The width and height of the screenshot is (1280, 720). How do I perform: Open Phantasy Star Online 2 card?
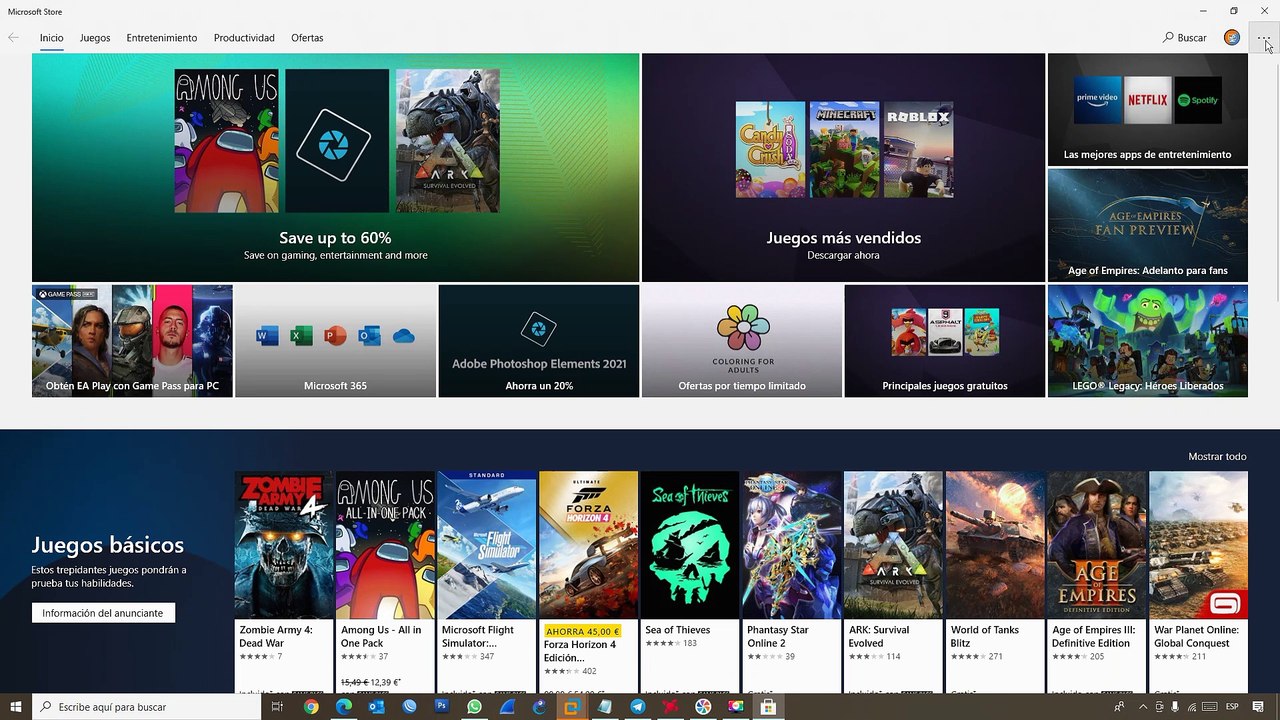click(791, 582)
